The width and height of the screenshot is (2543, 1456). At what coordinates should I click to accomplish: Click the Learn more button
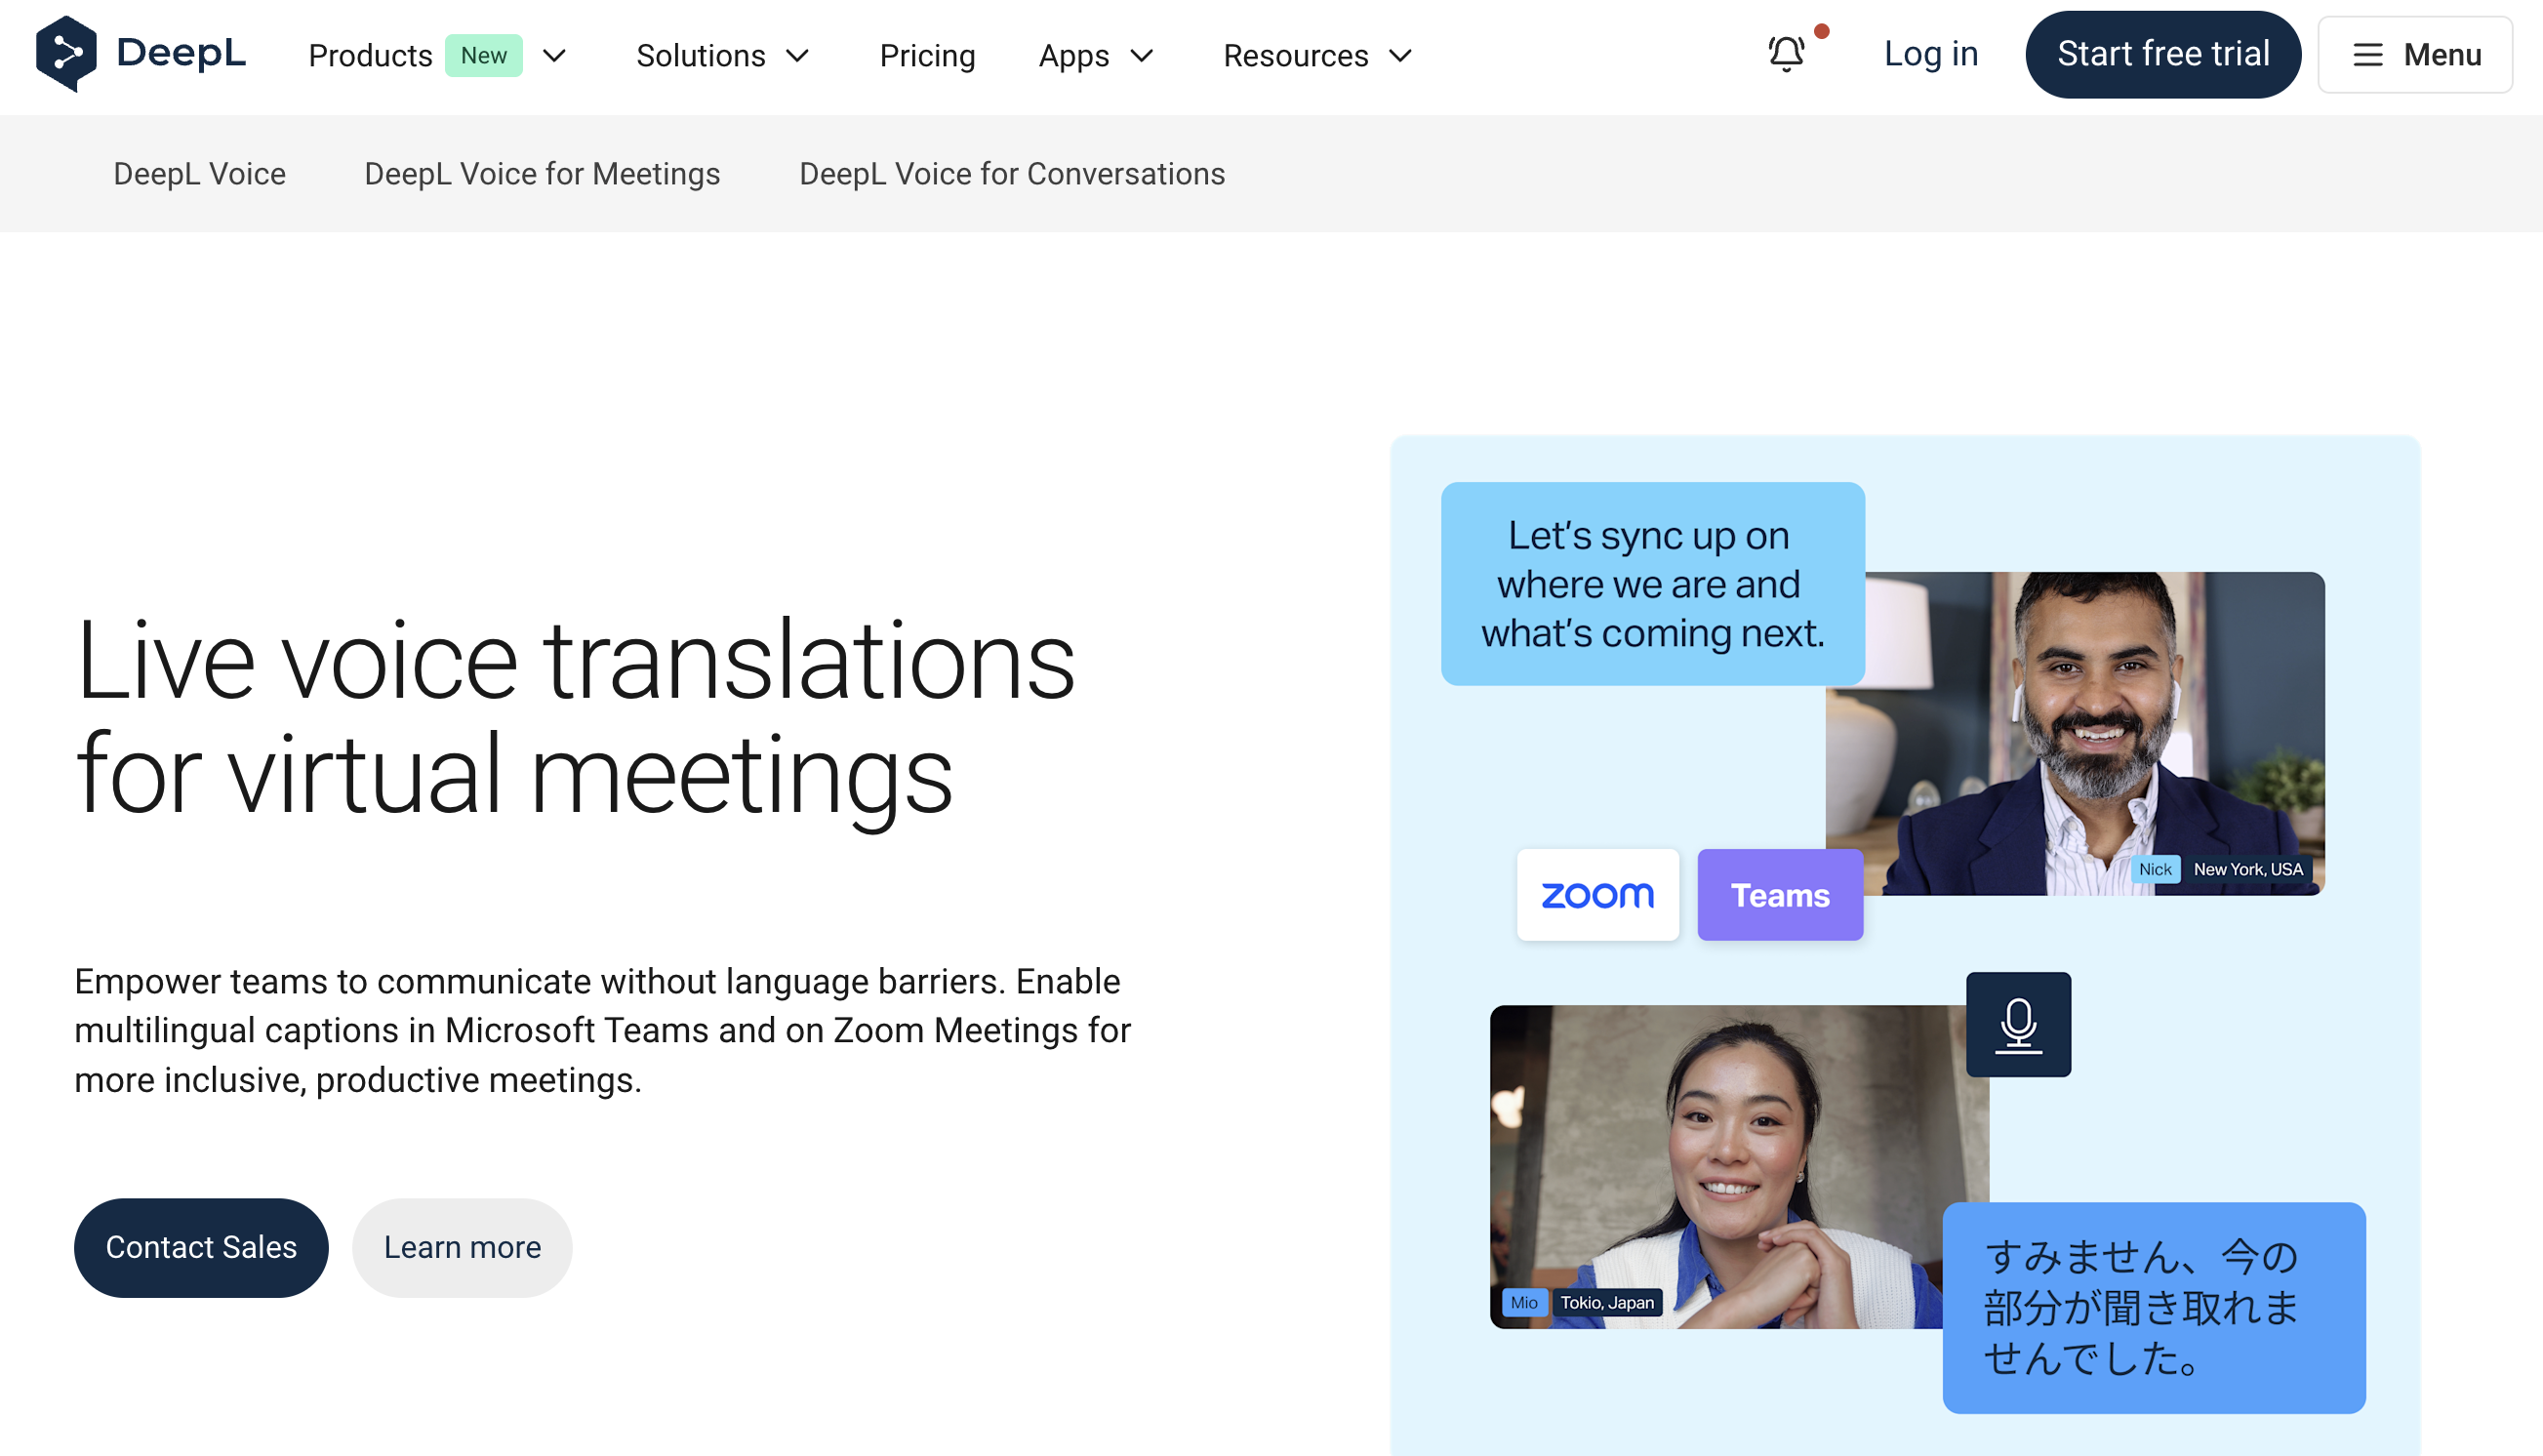tap(462, 1247)
